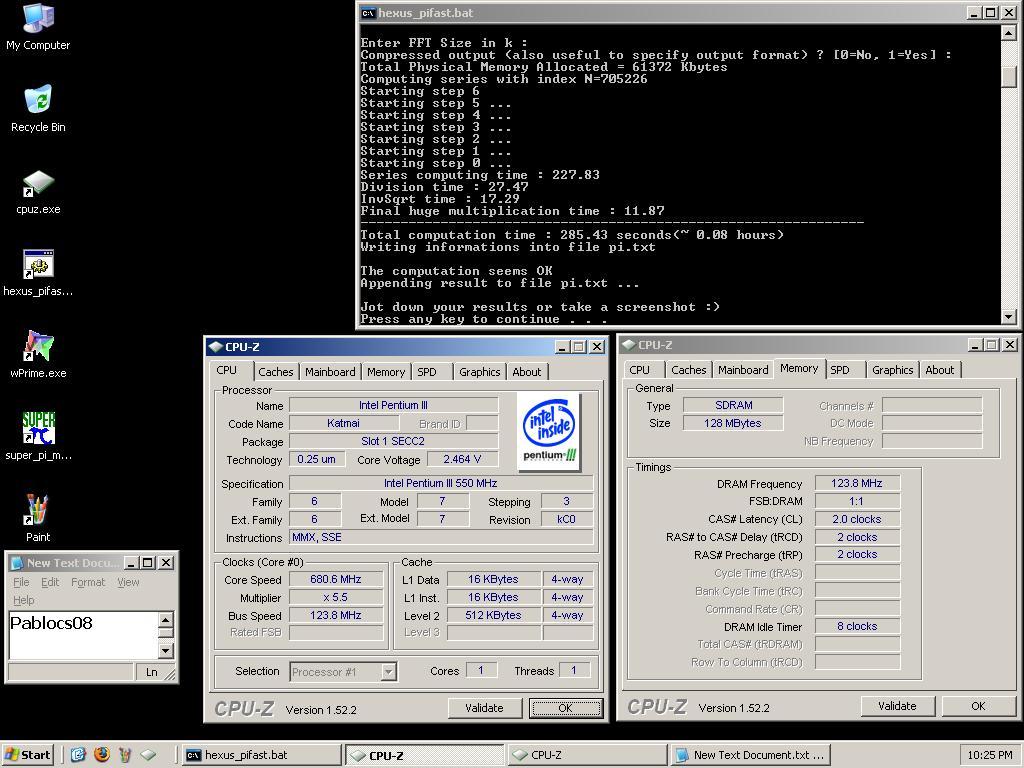Click Validate in the left CPU-Z window
The width and height of the screenshot is (1024, 768).
point(485,708)
